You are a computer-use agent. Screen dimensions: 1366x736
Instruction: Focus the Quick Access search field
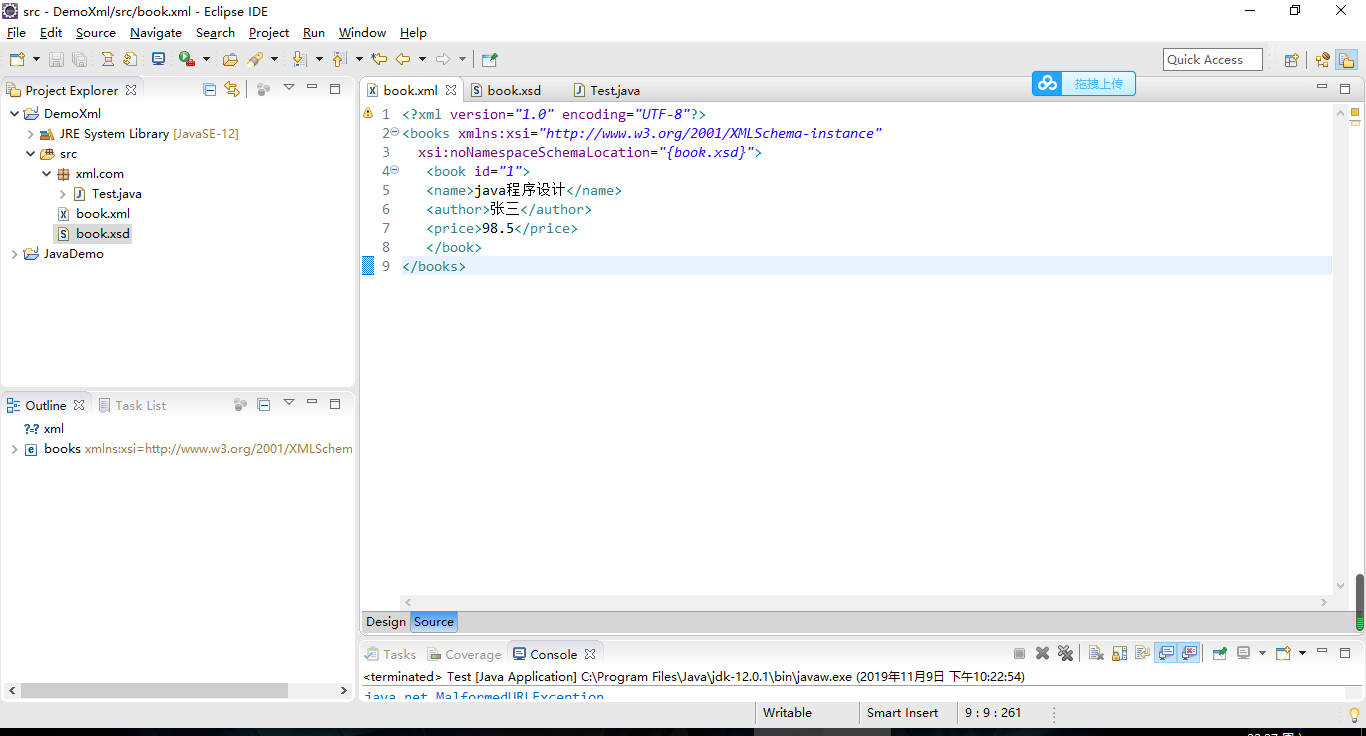[1213, 60]
